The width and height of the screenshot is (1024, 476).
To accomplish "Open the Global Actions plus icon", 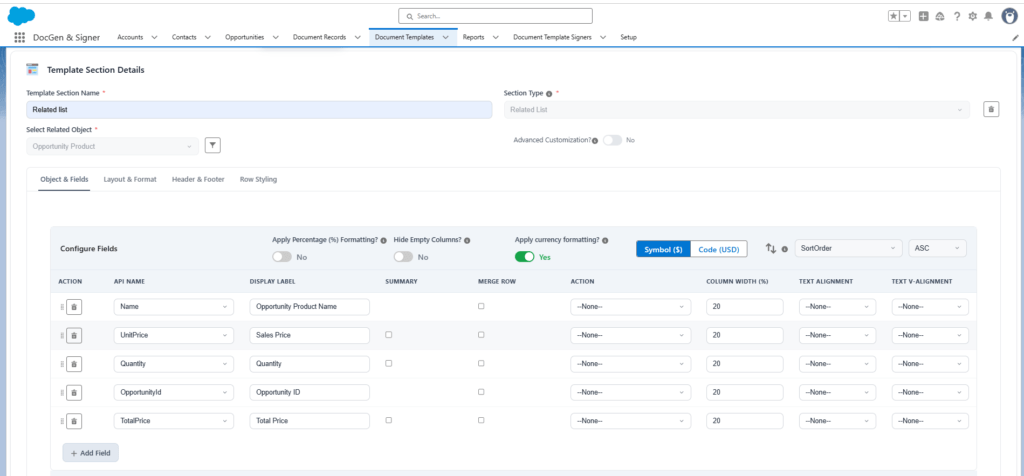I will 923,16.
